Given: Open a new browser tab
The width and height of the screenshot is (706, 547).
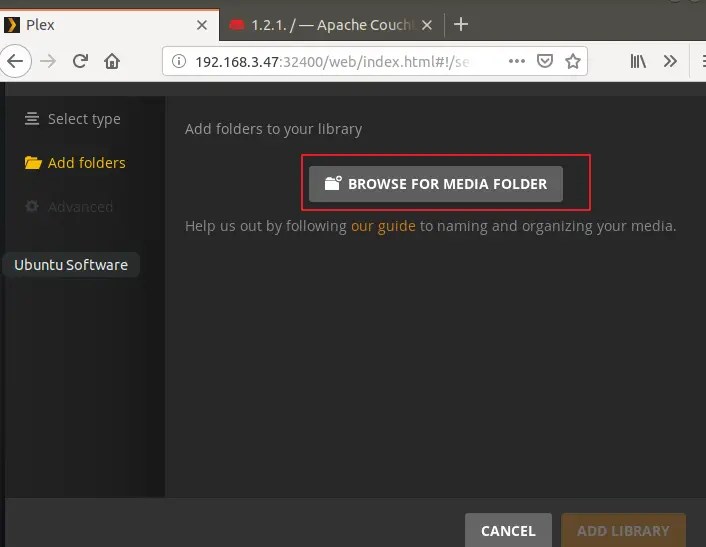Looking at the screenshot, I should pyautogui.click(x=461, y=24).
